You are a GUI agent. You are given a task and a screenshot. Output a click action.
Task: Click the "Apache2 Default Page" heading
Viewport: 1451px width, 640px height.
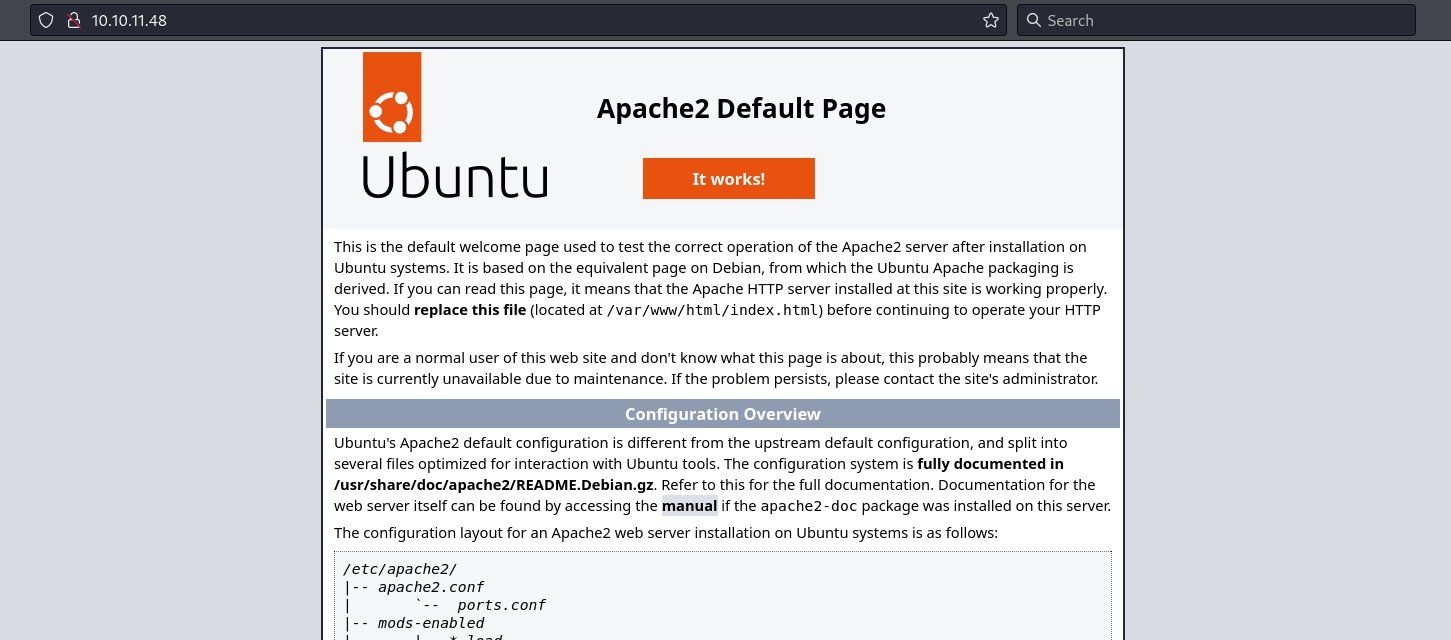coord(741,108)
